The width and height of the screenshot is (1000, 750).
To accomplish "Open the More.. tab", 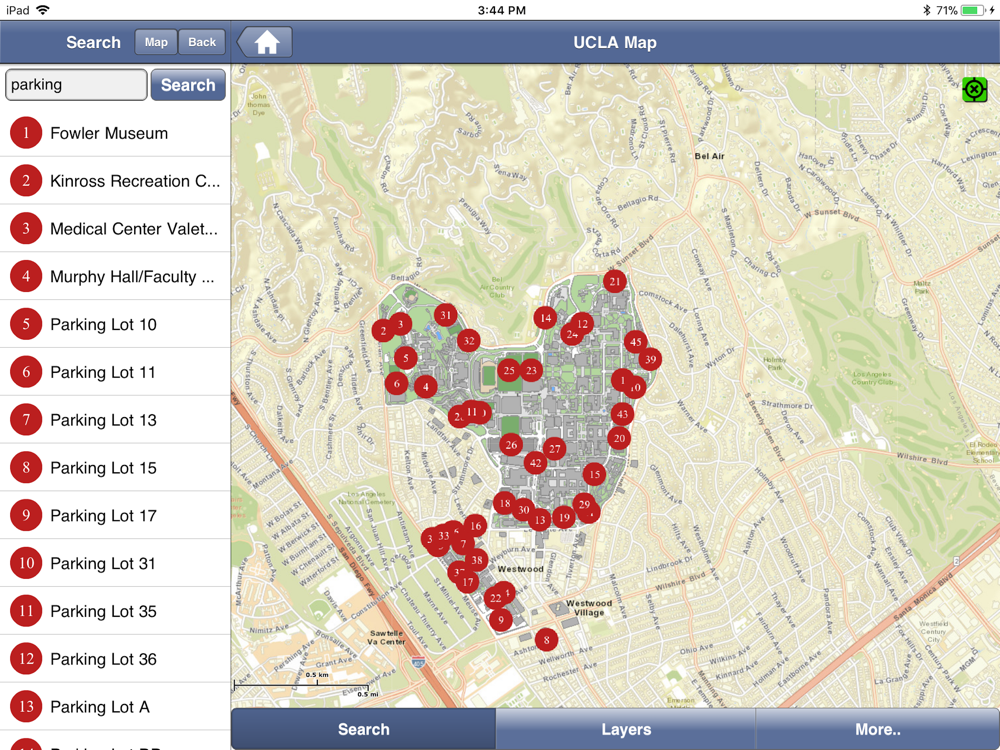I will tap(878, 729).
